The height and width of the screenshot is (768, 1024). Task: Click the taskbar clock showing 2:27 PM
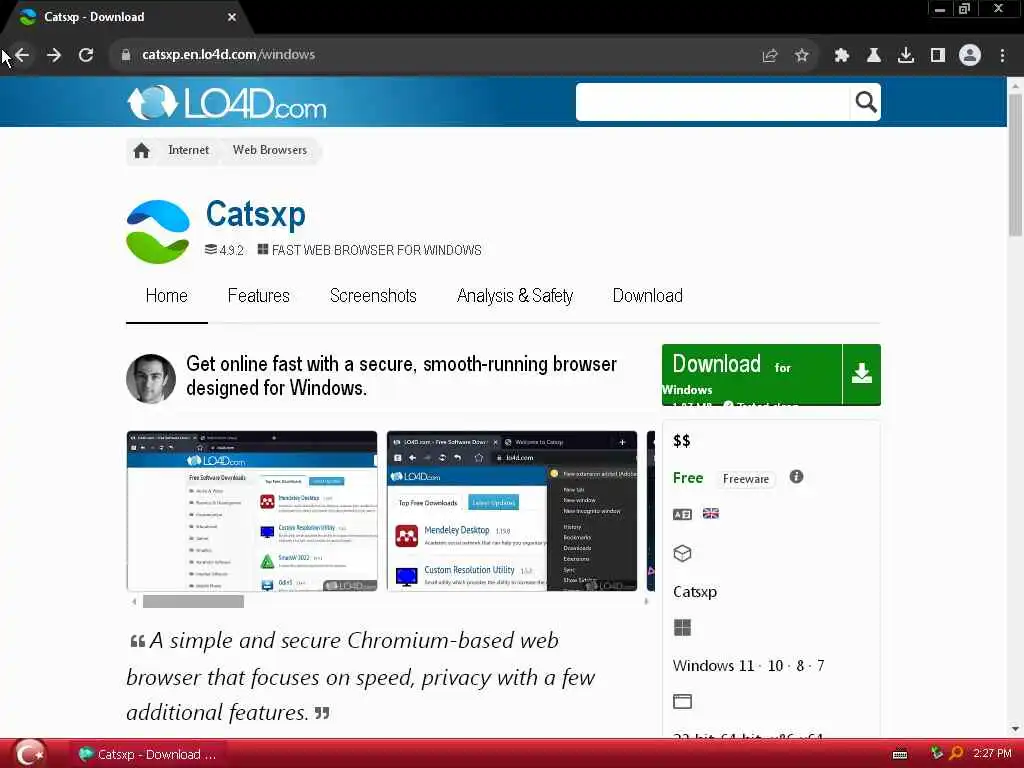point(992,754)
